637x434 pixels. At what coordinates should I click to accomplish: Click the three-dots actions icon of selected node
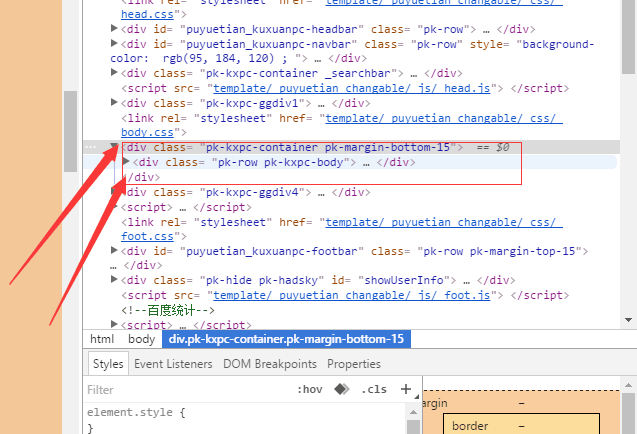90,147
